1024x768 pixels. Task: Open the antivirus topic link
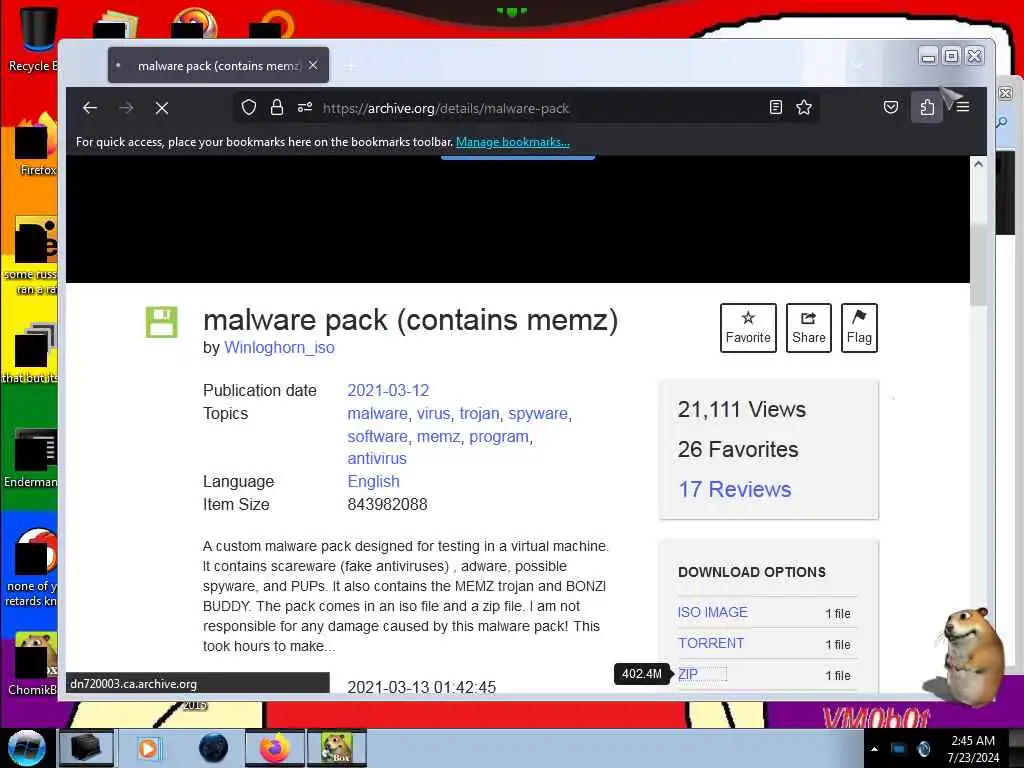pyautogui.click(x=377, y=458)
